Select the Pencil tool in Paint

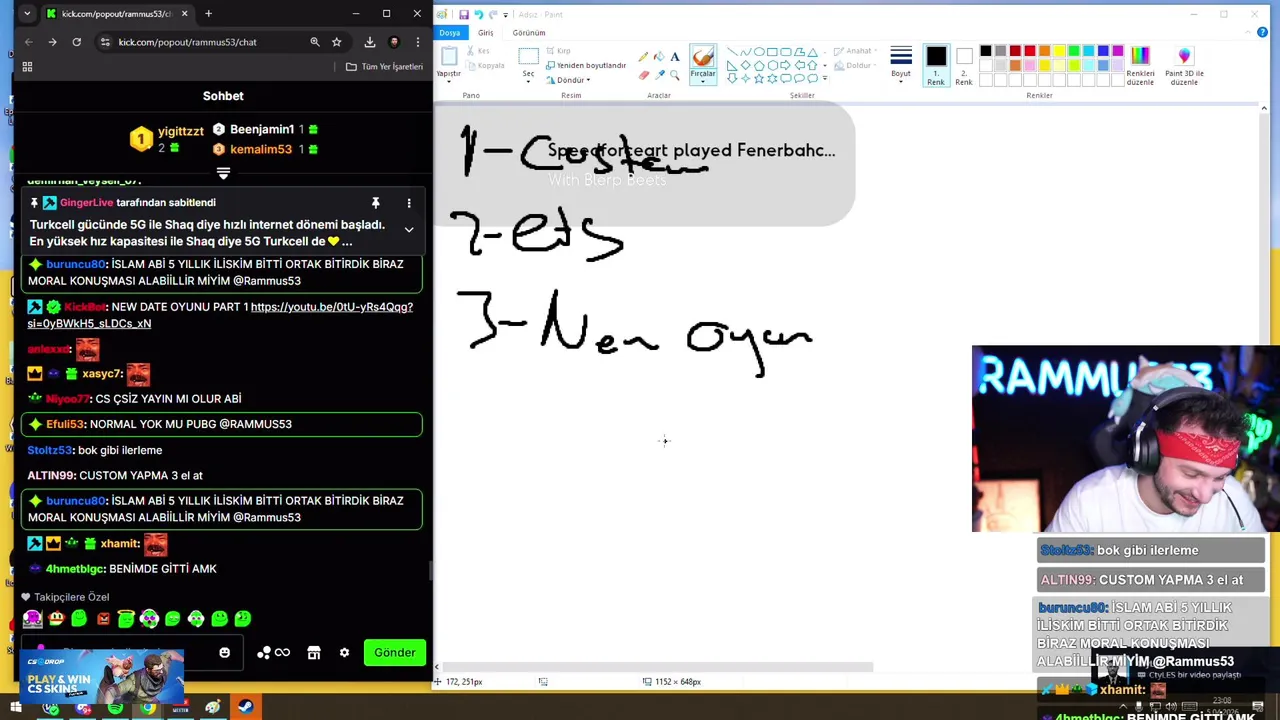coord(643,57)
